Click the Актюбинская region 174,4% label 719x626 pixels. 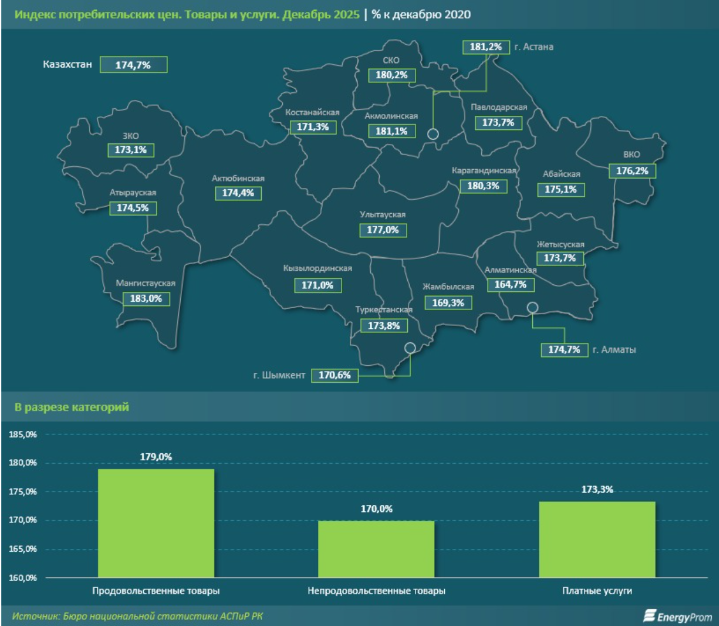(238, 192)
